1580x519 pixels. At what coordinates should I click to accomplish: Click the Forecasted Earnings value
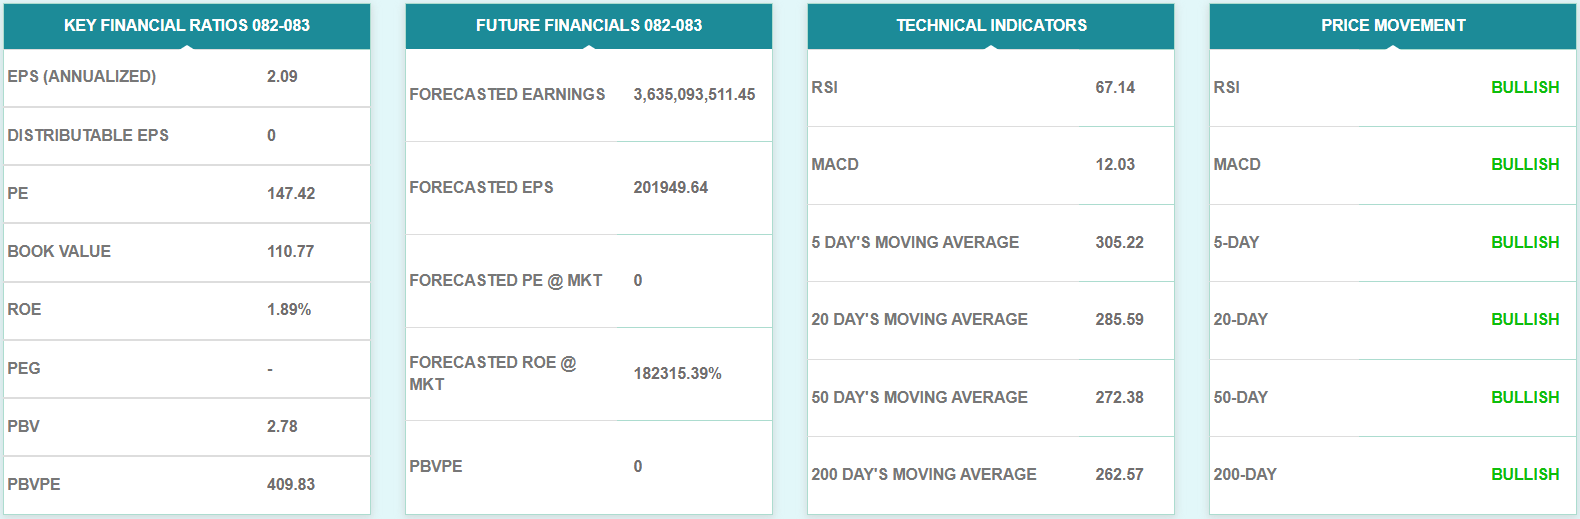[694, 95]
